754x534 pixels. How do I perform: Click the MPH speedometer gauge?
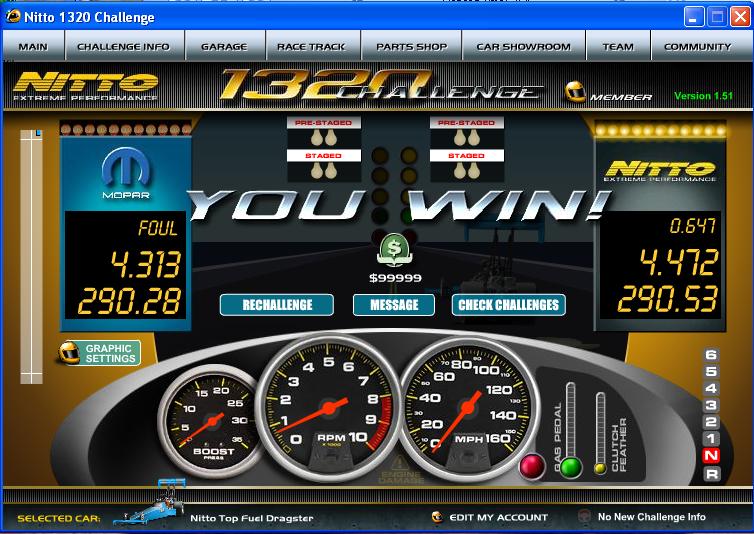pos(467,408)
